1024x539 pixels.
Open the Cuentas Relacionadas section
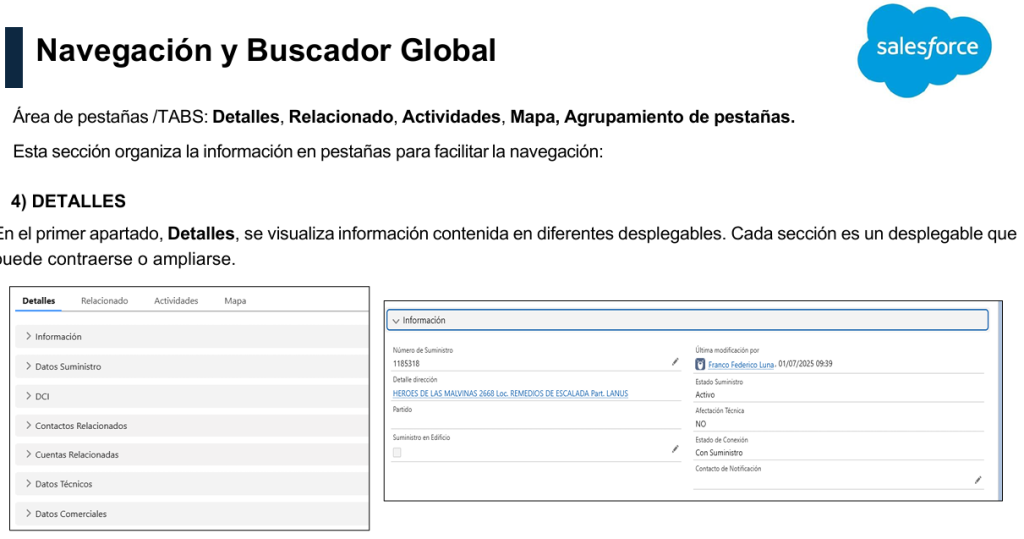coord(76,455)
